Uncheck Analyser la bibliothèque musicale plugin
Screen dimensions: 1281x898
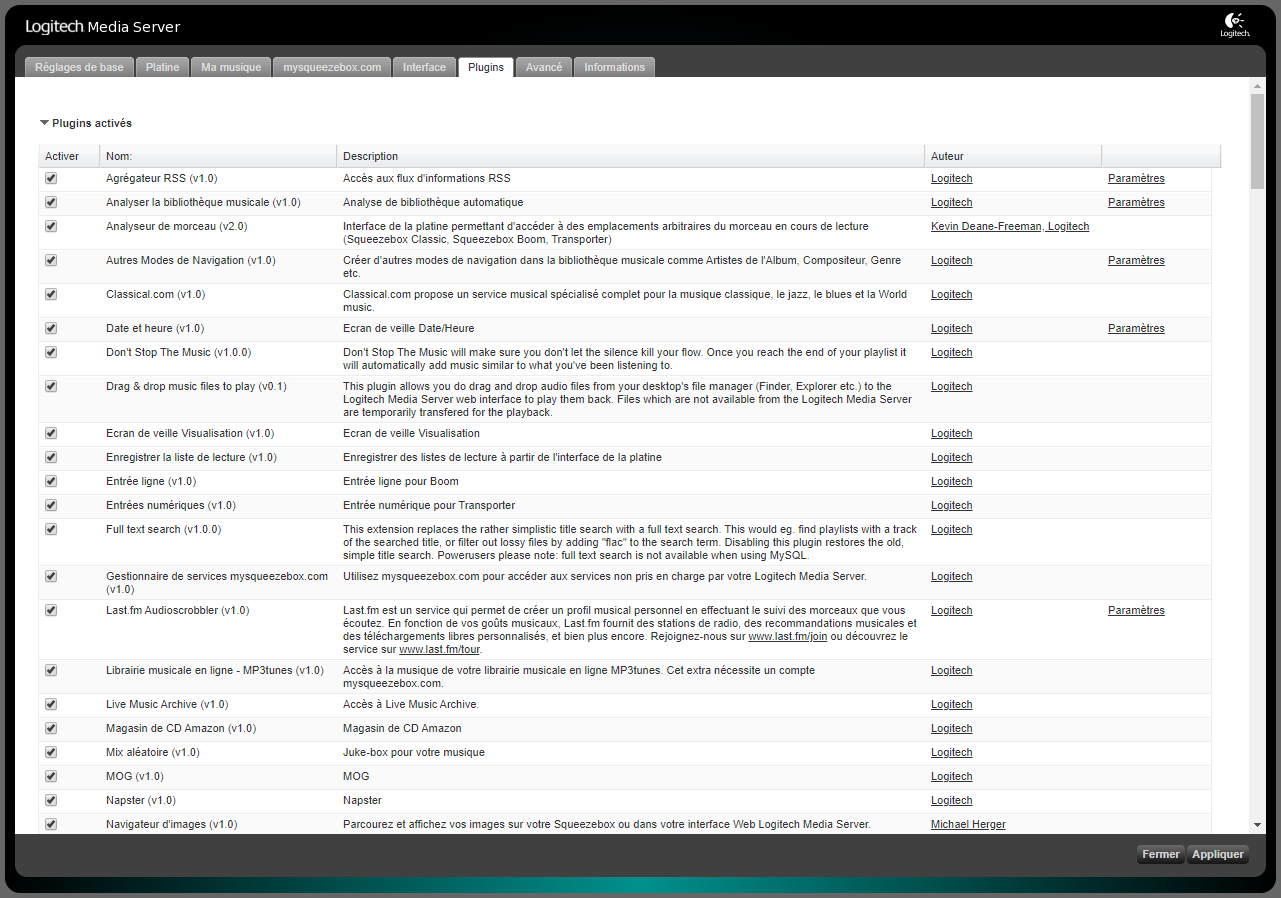point(51,202)
